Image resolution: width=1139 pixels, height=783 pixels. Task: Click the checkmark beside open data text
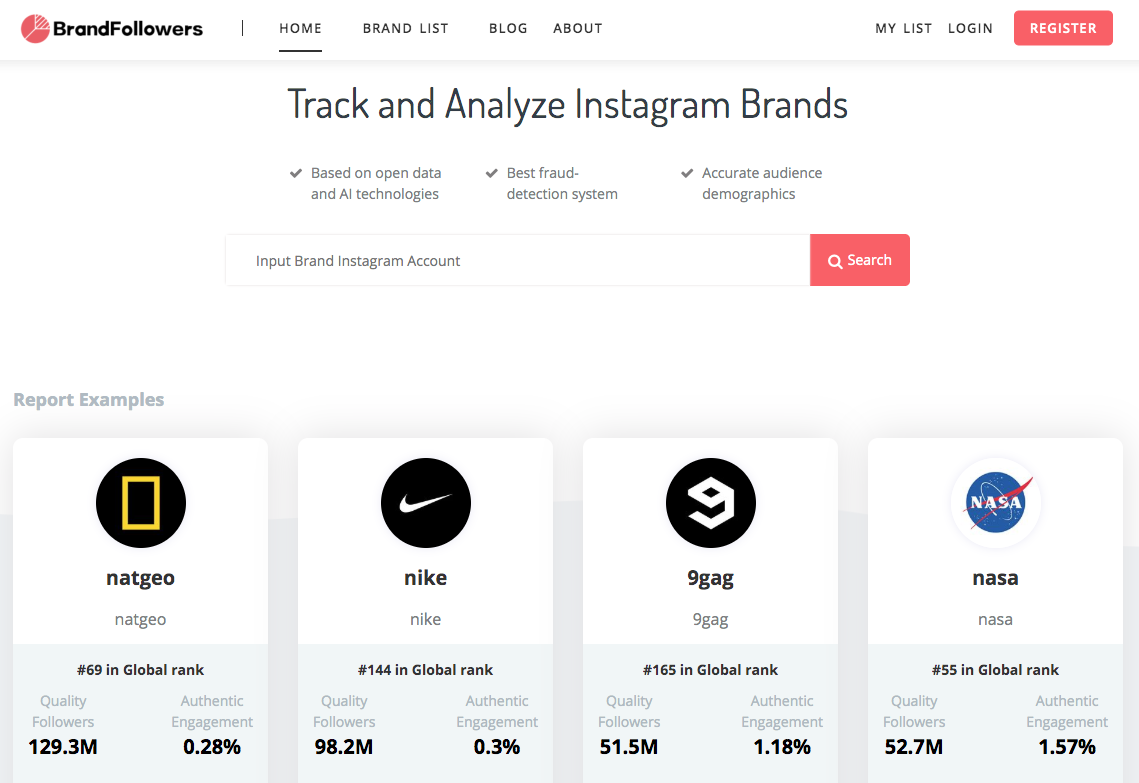296,173
